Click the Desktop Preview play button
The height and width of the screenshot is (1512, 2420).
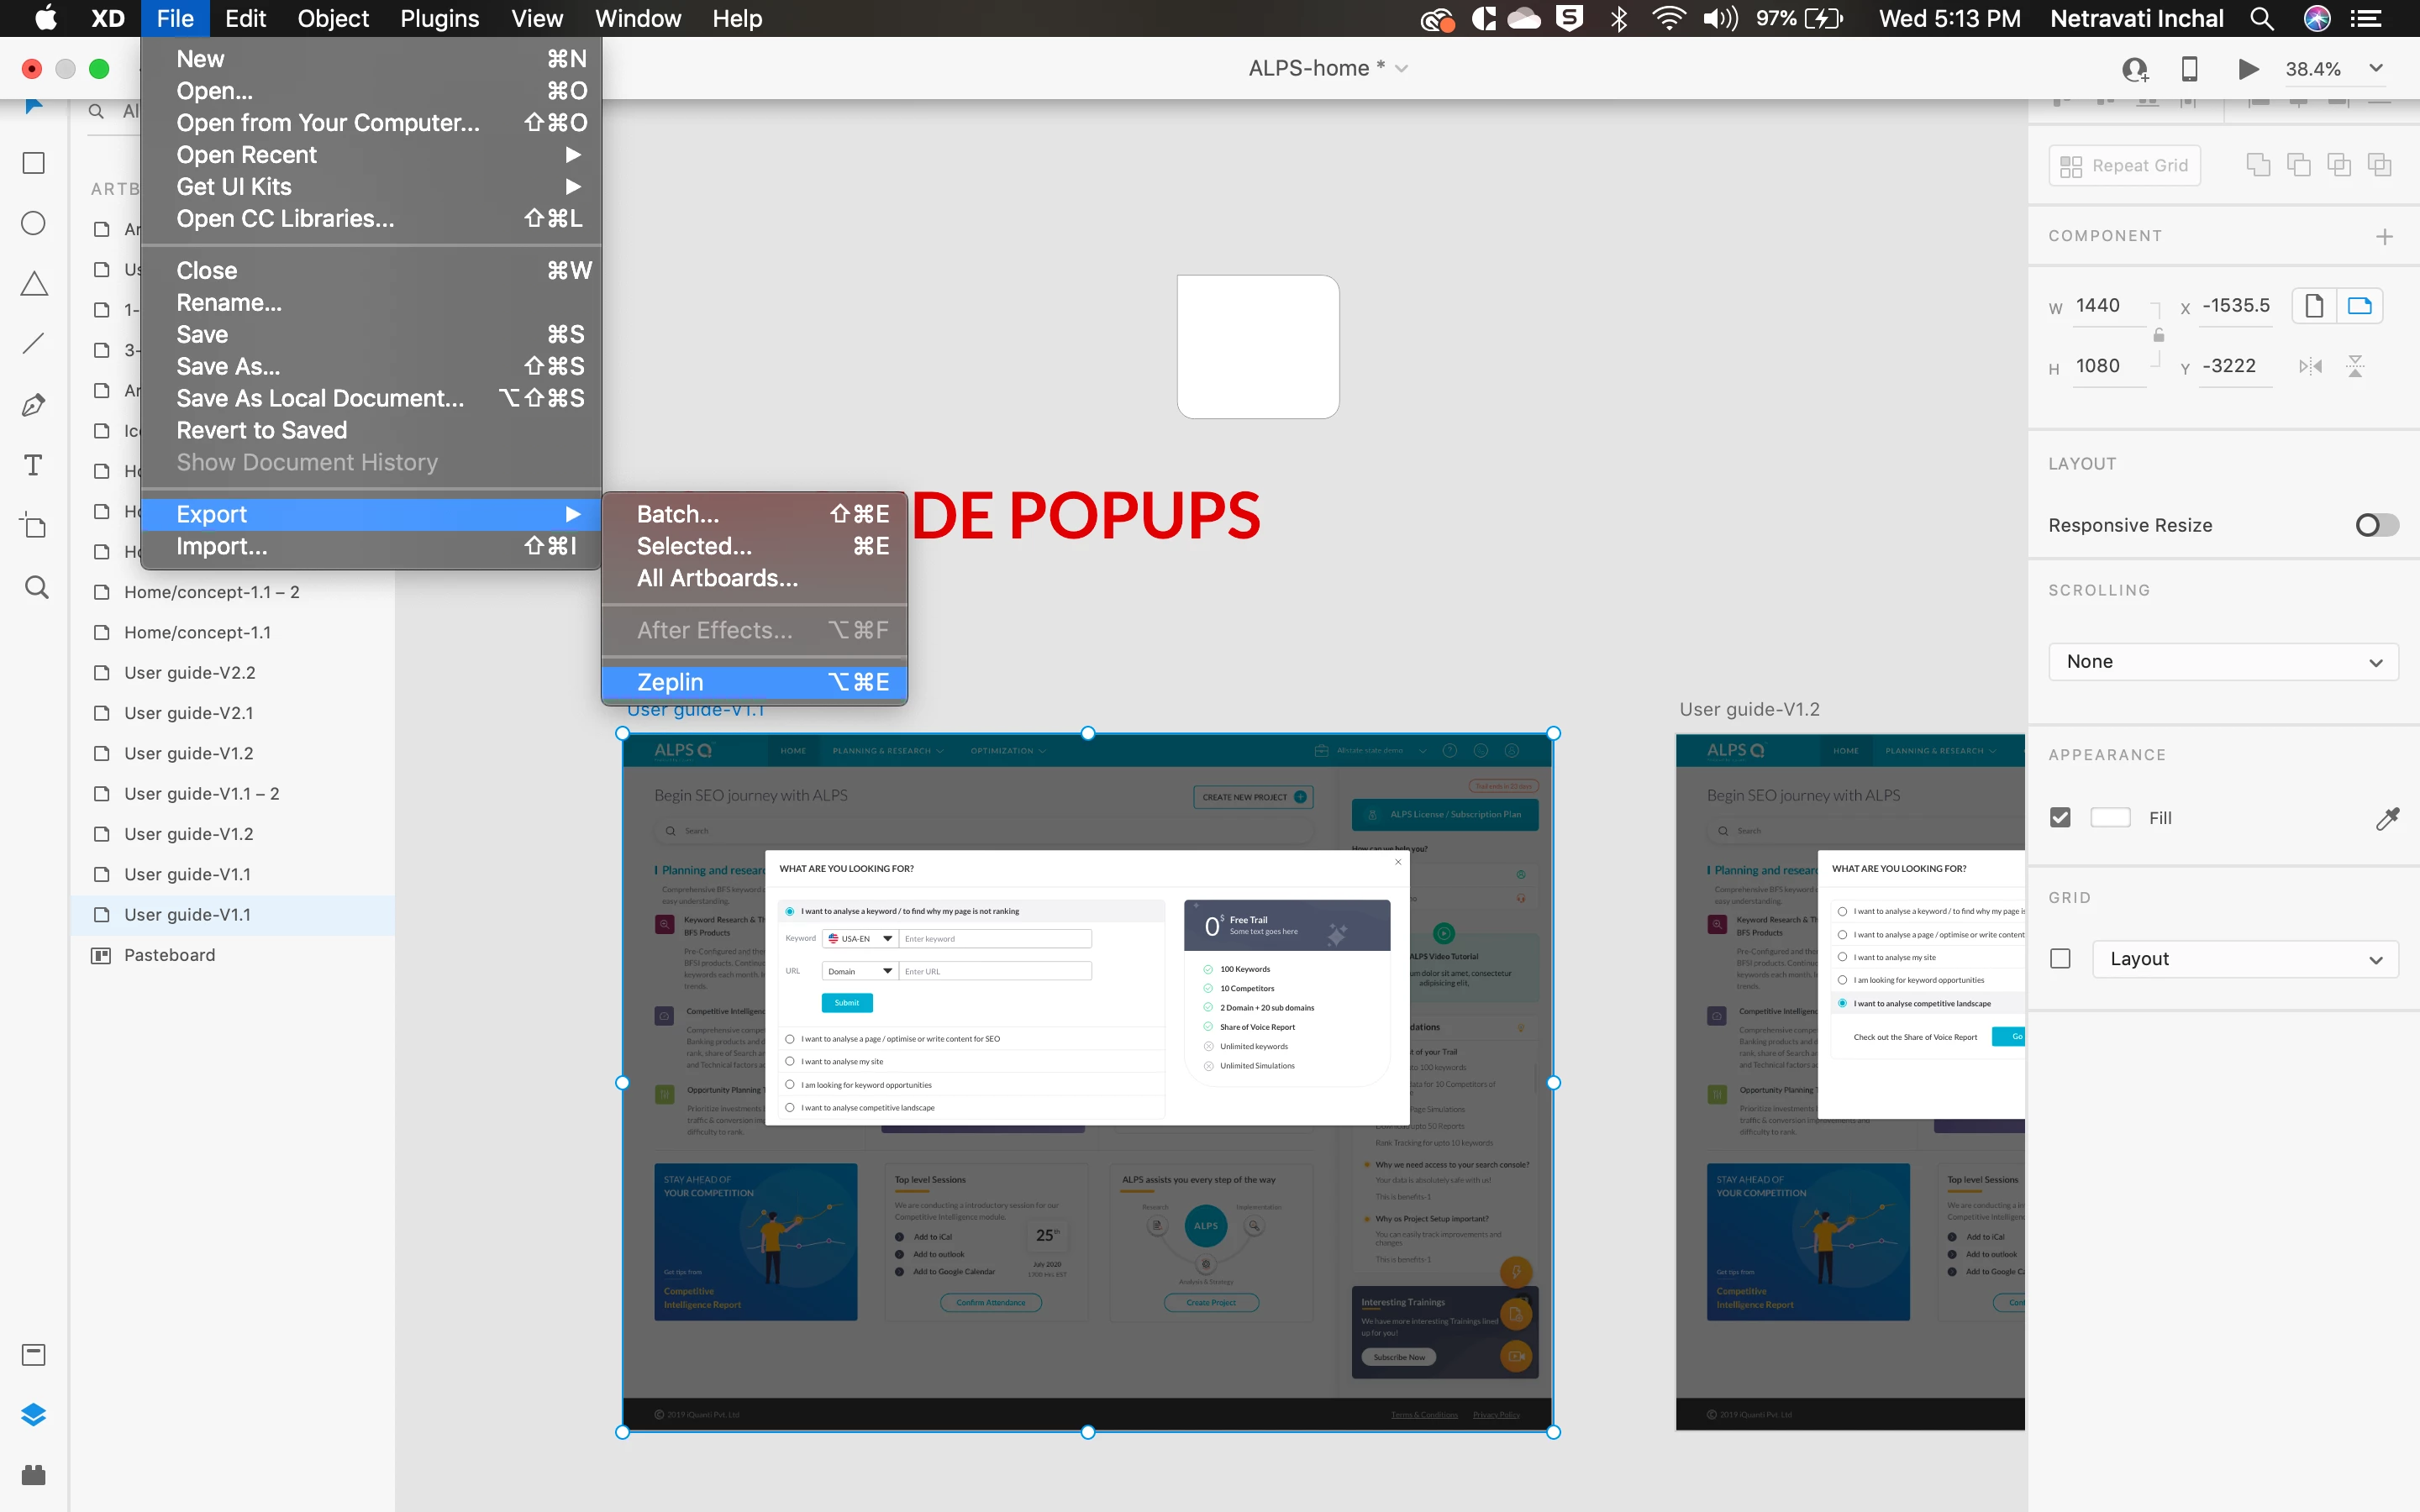coord(2248,68)
